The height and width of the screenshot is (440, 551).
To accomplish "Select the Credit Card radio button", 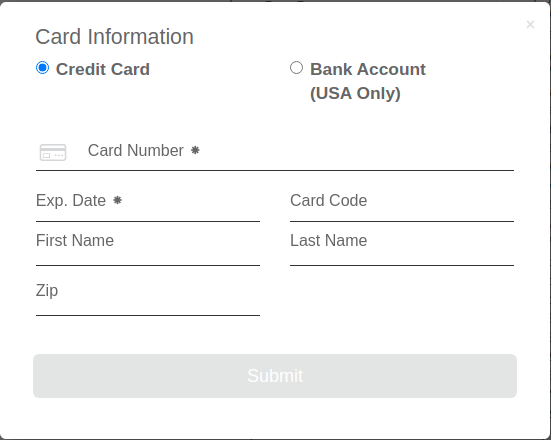I will tap(43, 68).
